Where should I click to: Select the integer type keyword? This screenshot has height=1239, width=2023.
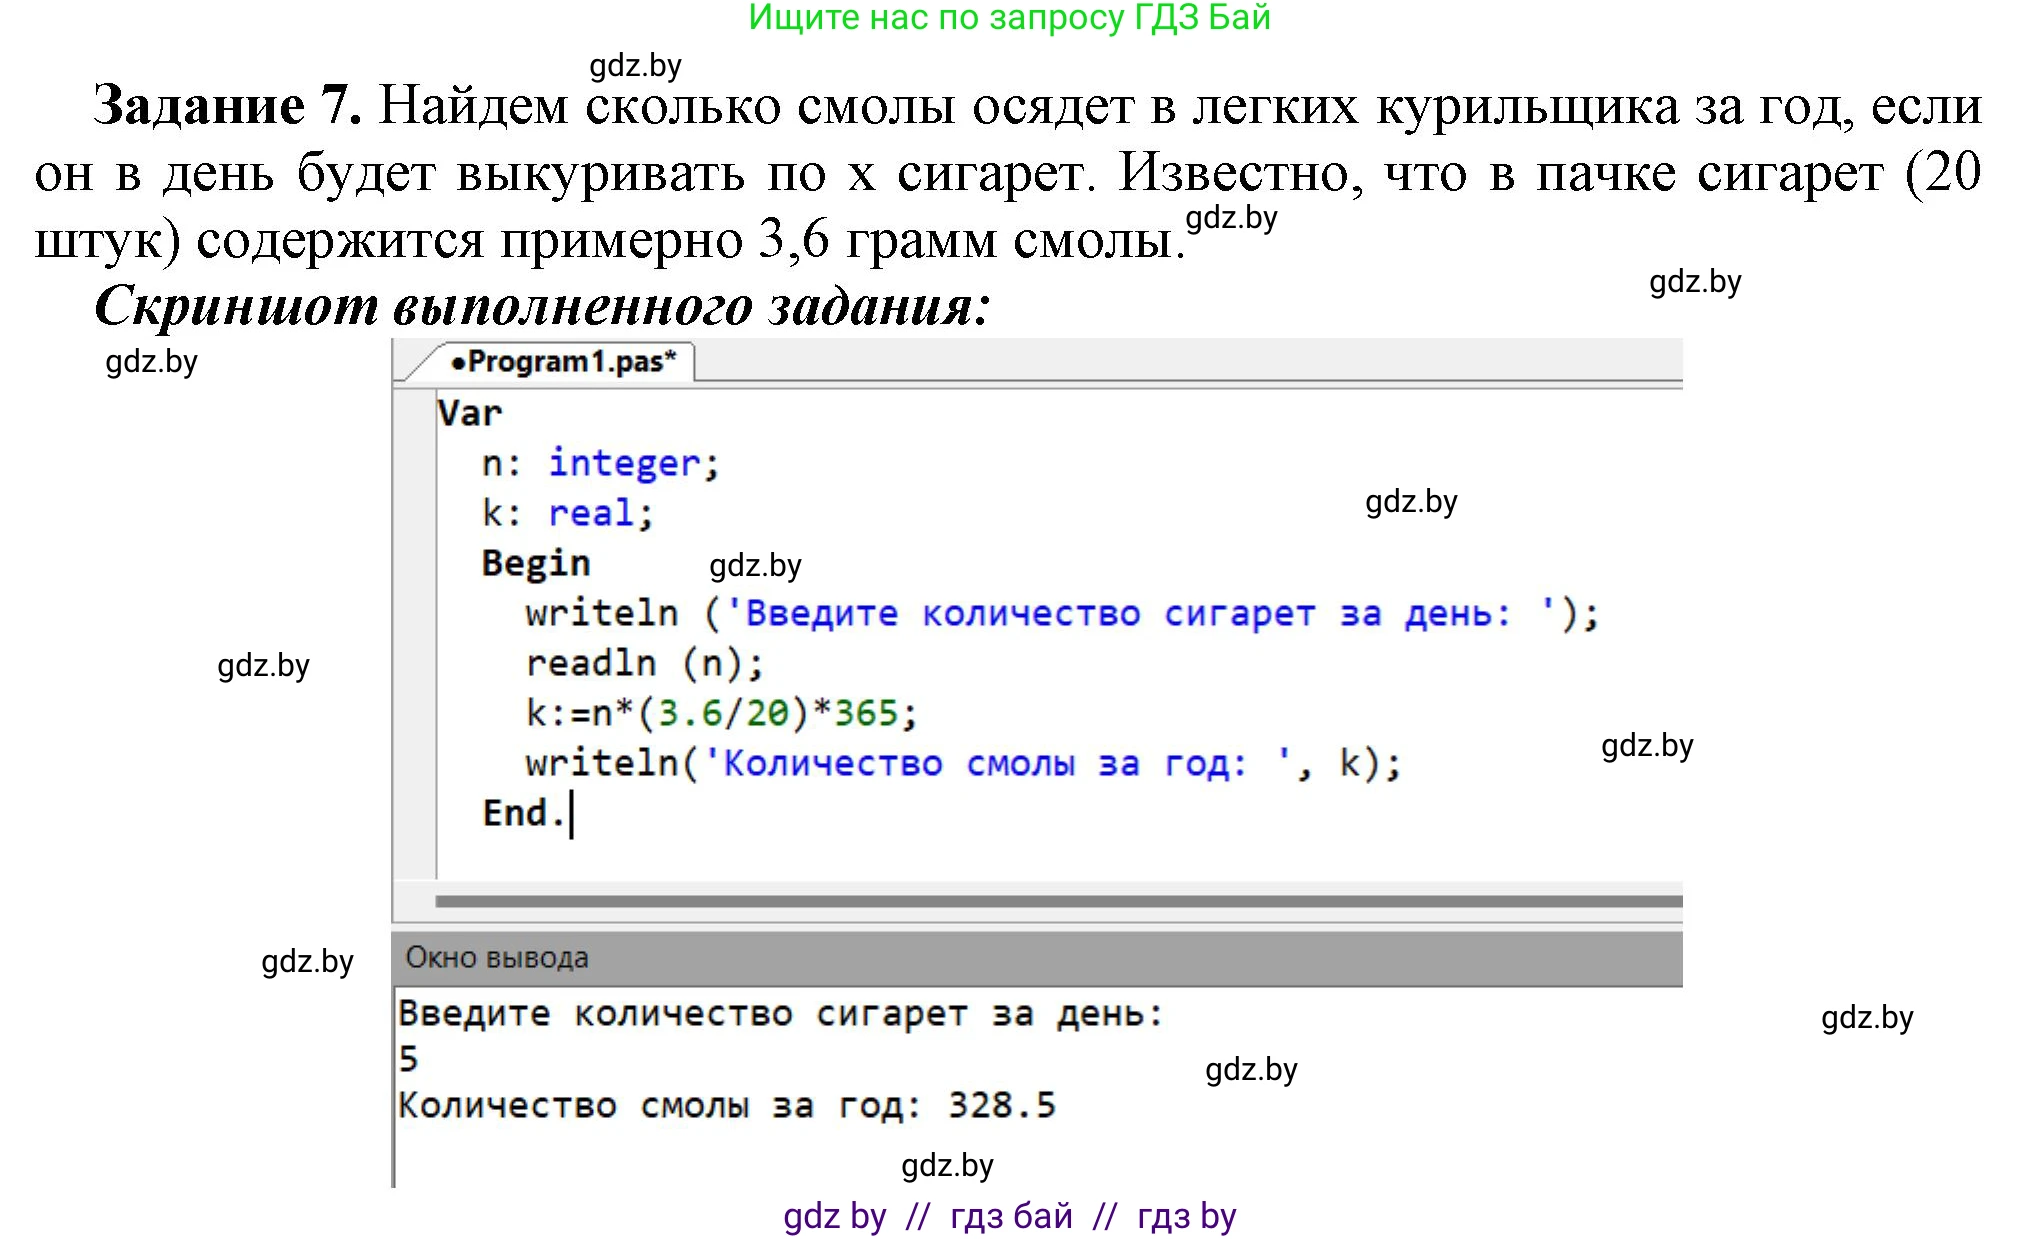click(625, 462)
